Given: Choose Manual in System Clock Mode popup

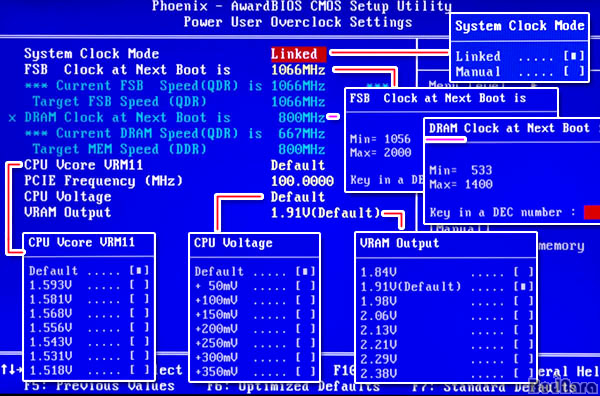Looking at the screenshot, I should point(520,72).
